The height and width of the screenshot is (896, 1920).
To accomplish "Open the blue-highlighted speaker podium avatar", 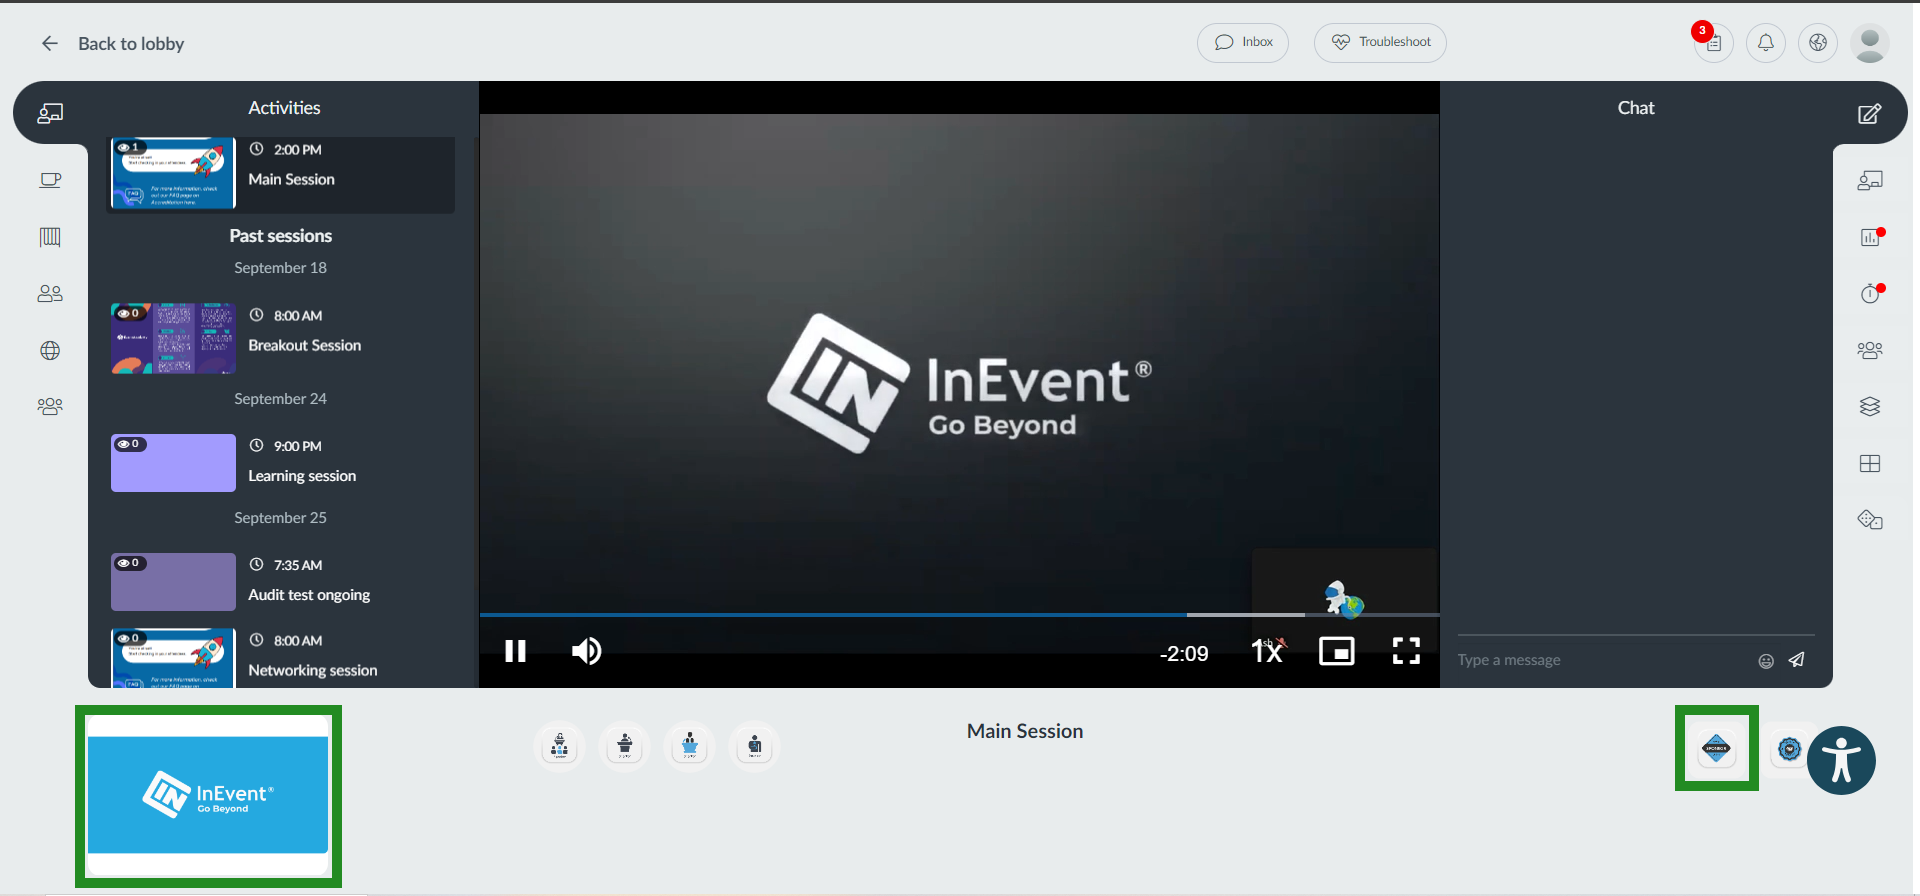I will tap(690, 746).
